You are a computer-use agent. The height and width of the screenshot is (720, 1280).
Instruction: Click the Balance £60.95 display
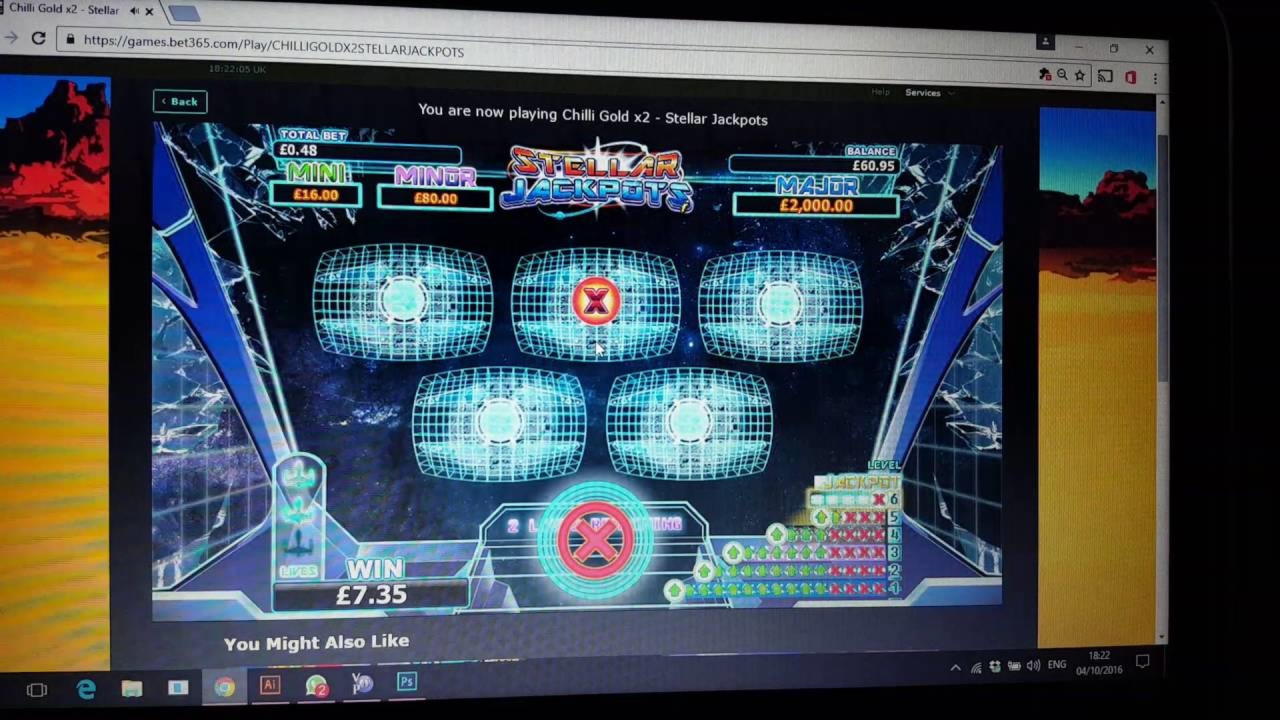pos(814,165)
